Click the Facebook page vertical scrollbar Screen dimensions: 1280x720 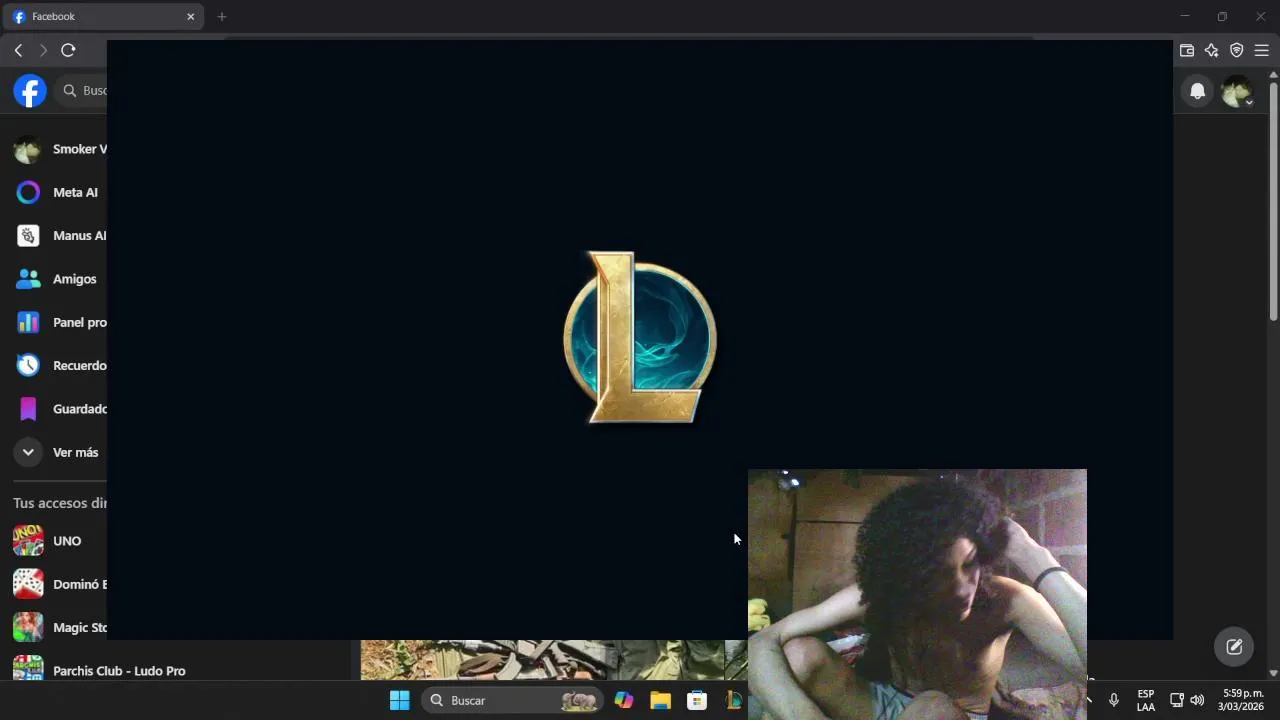[x=1273, y=200]
